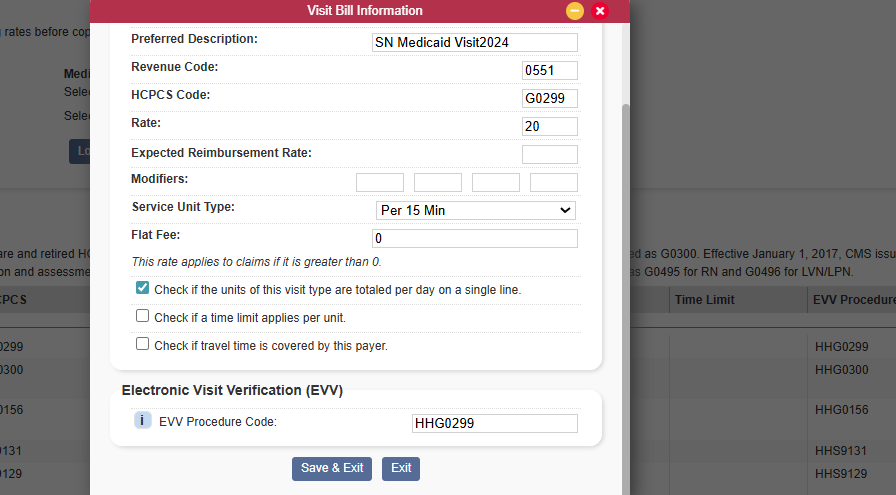This screenshot has height=495, width=896.
Task: Minimize the Visit Bill Information dialog
Action: 575,11
